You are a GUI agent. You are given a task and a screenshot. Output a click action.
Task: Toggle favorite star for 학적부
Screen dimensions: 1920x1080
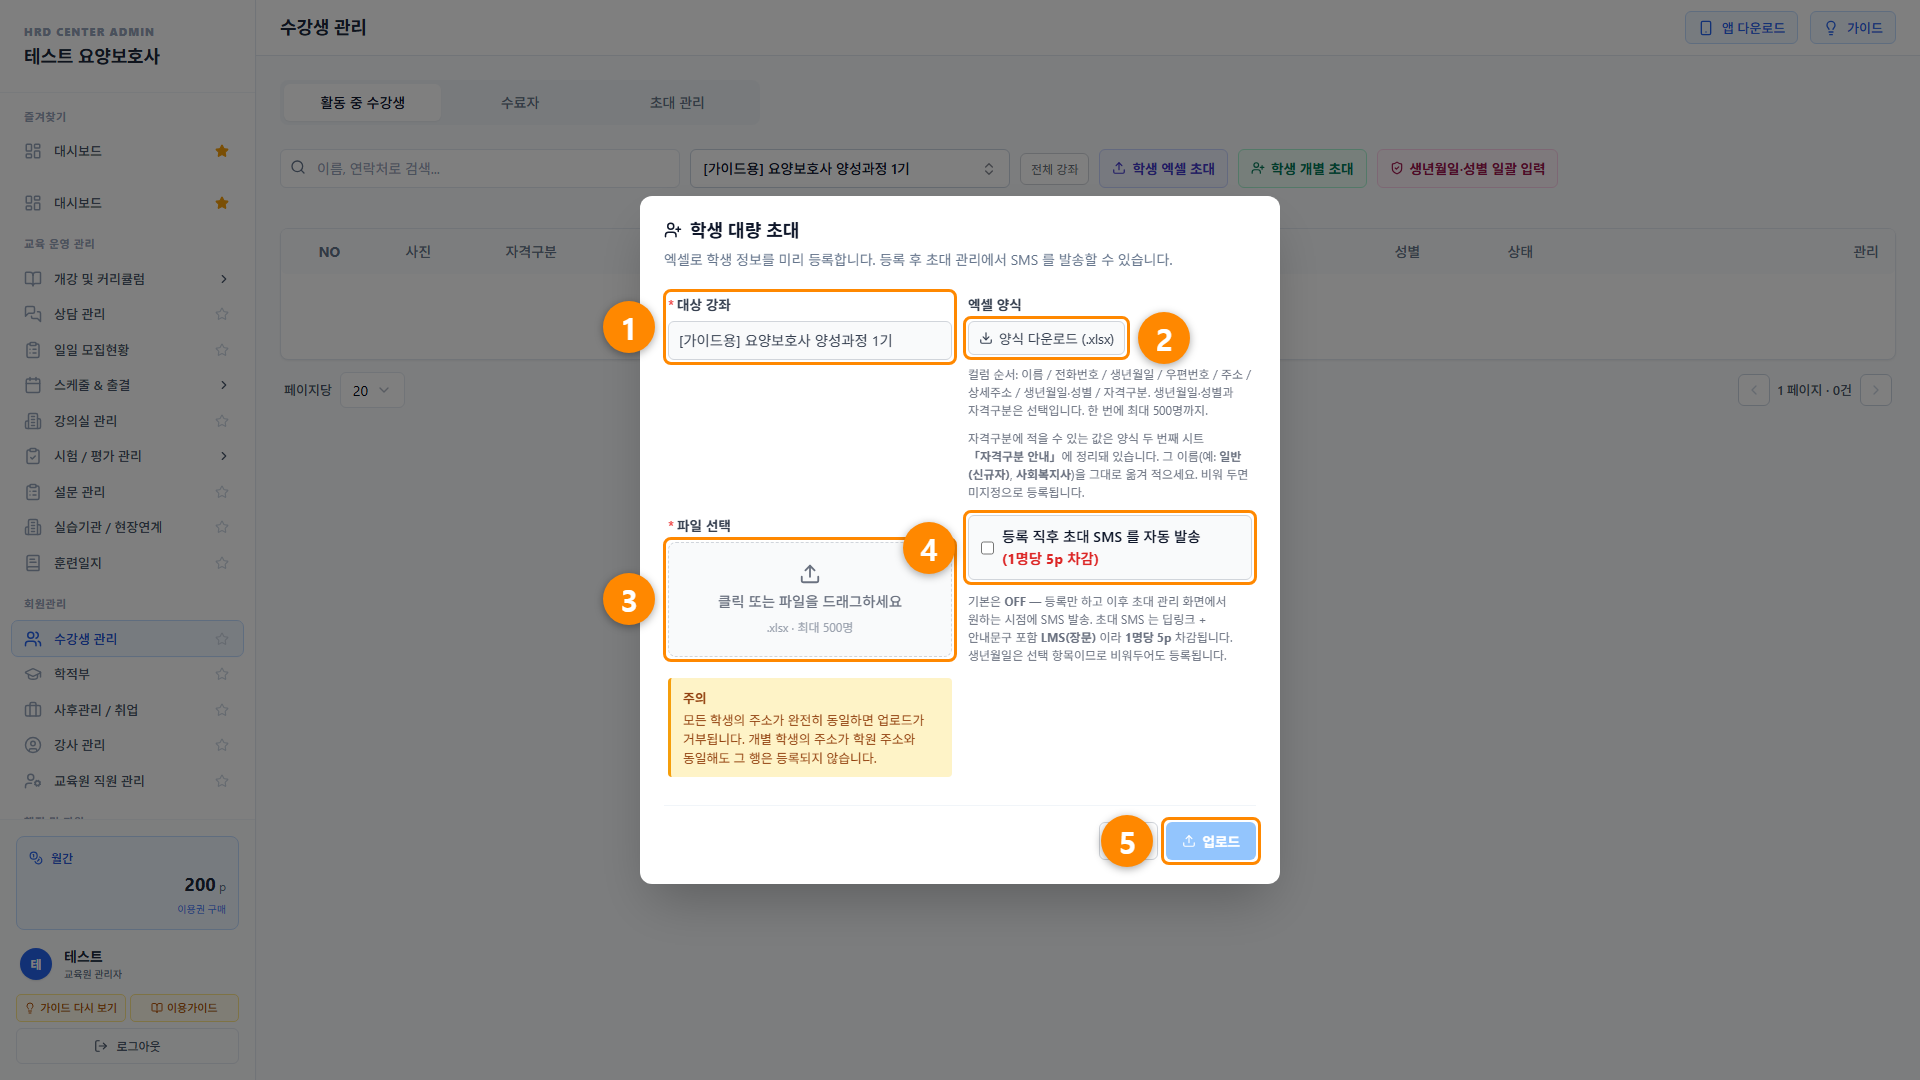click(222, 674)
